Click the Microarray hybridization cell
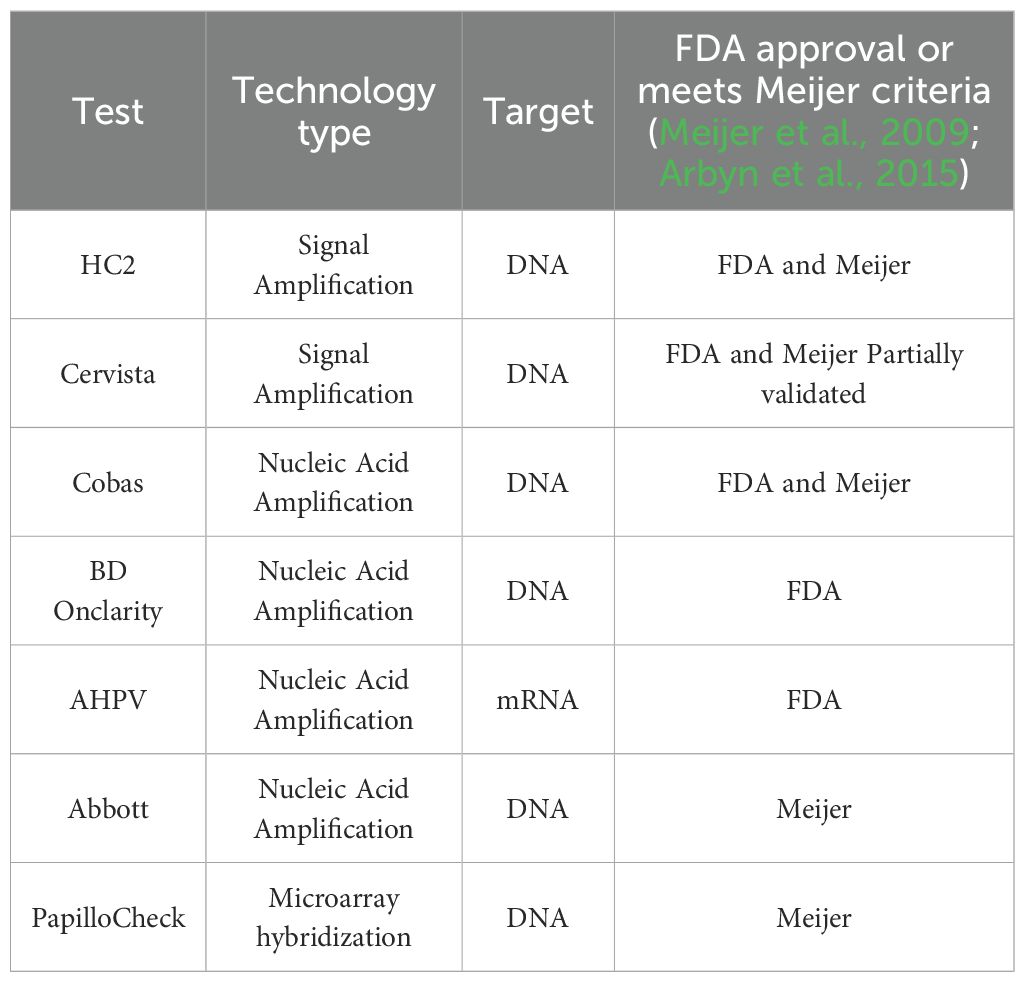Screen dimensions: 1025x982 coord(334,918)
